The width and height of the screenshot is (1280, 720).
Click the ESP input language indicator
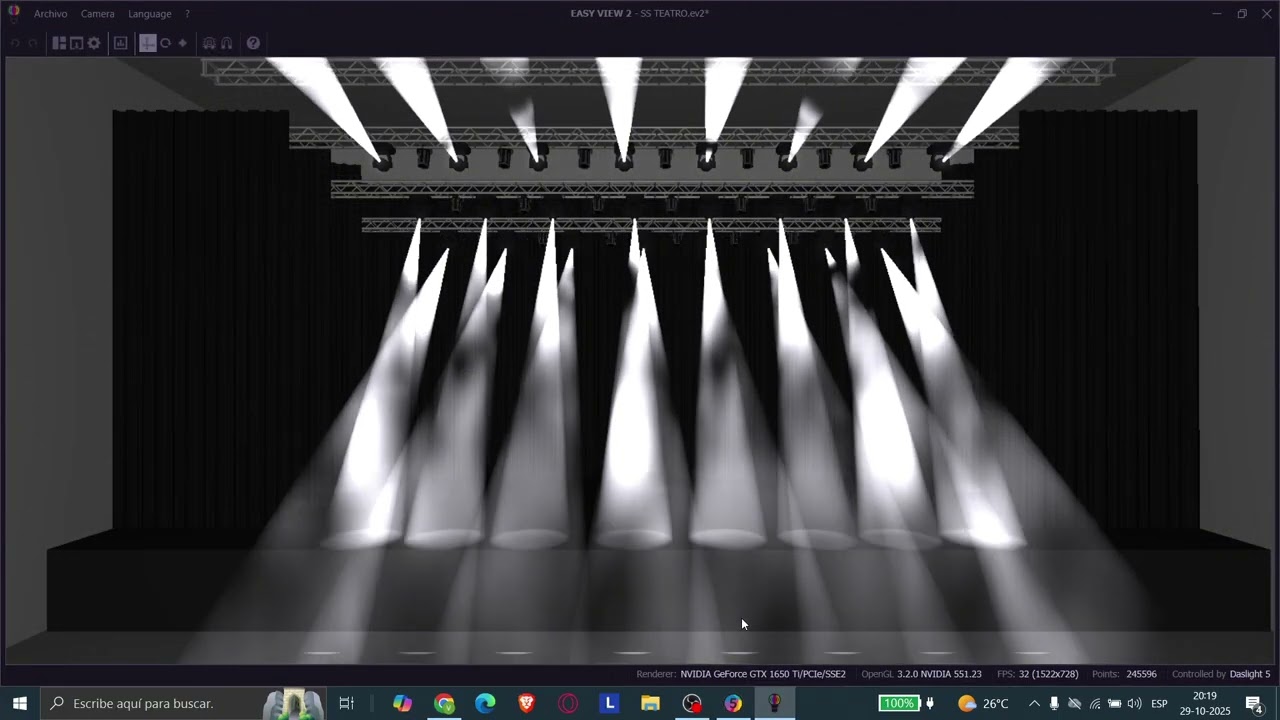tap(1159, 703)
